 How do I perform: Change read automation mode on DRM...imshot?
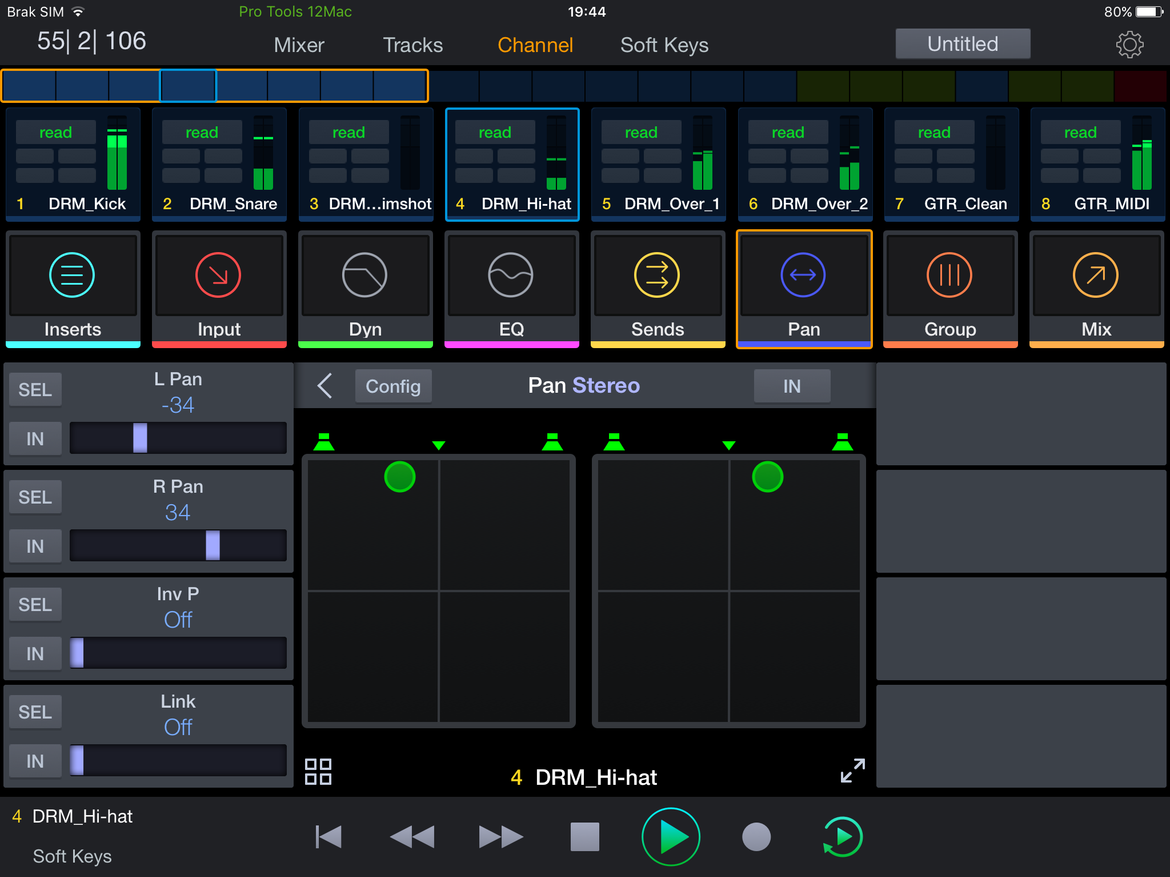348,133
